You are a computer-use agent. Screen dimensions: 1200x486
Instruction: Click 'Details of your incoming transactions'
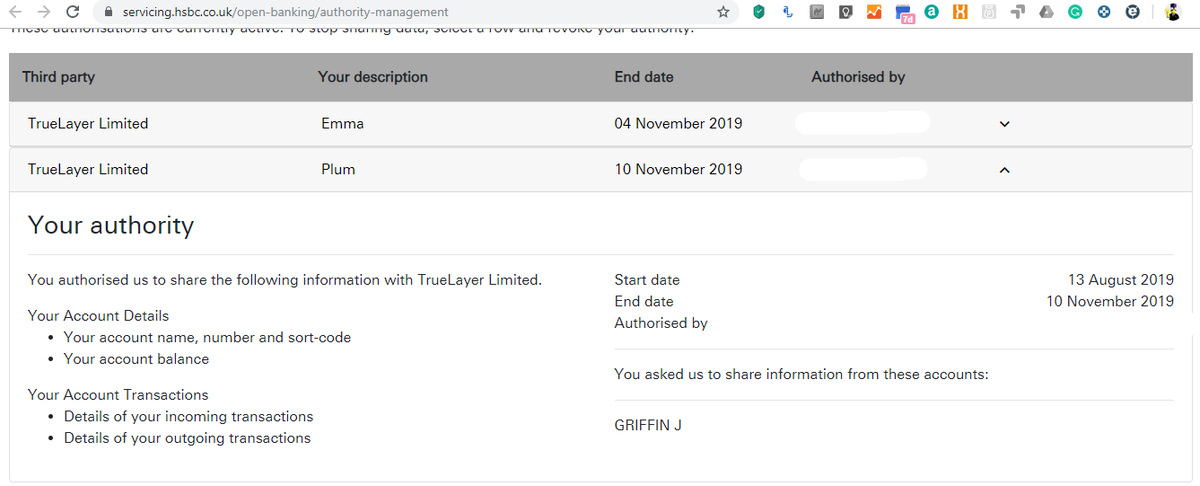coord(189,416)
